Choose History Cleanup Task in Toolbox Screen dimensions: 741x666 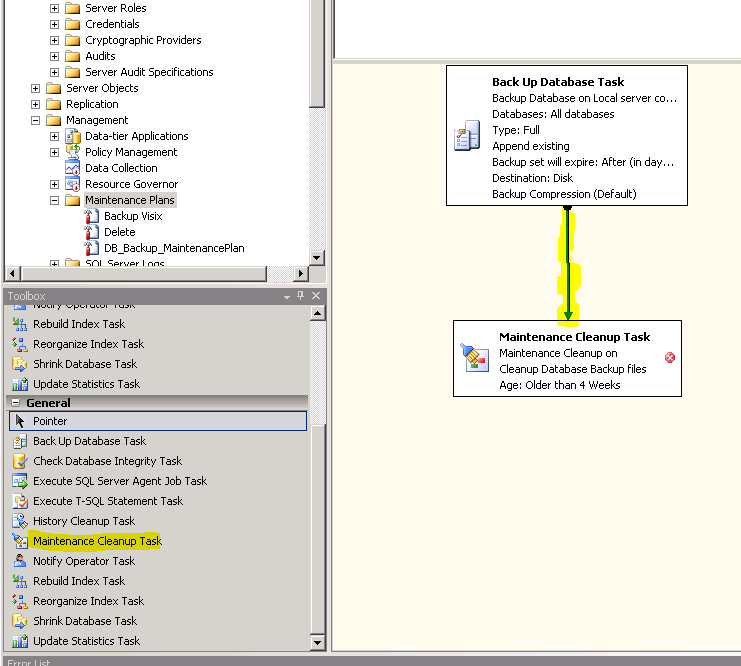(84, 521)
